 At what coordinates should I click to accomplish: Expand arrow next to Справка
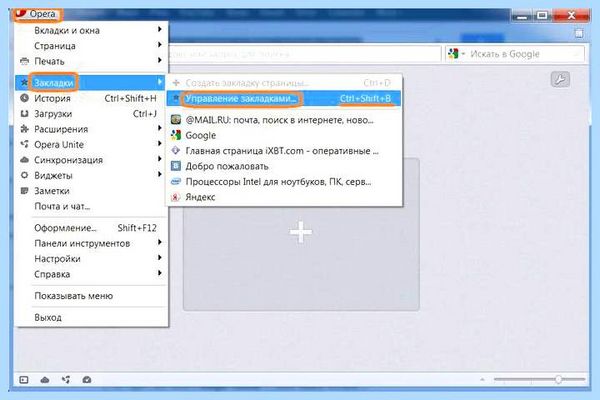pos(160,273)
